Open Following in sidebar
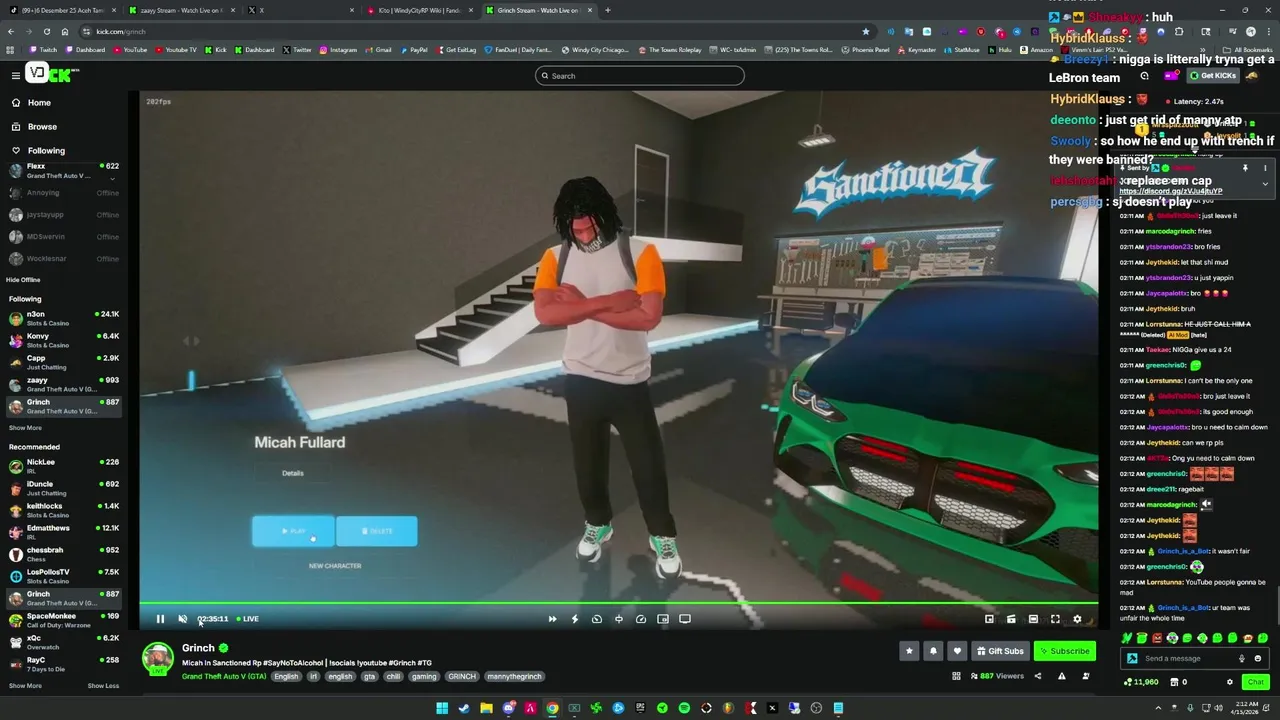The height and width of the screenshot is (720, 1280). click(46, 151)
